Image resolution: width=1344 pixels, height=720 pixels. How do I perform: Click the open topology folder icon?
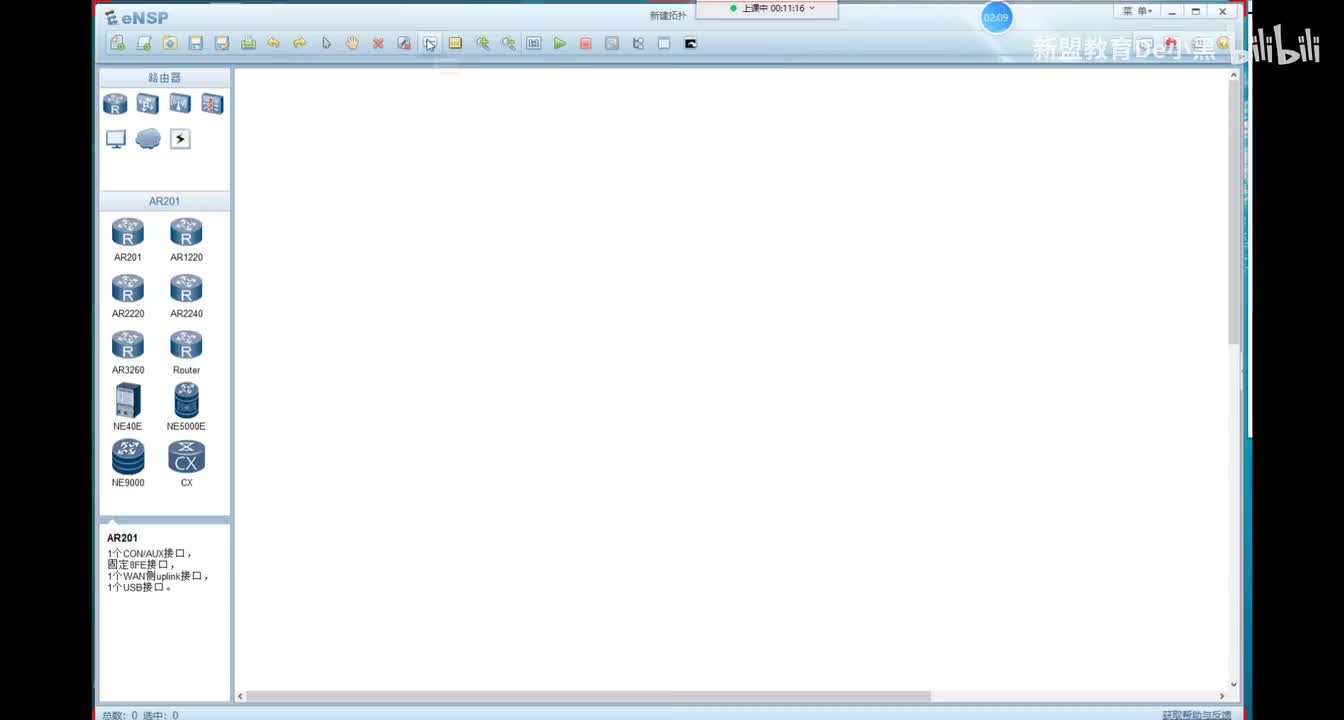[x=170, y=43]
